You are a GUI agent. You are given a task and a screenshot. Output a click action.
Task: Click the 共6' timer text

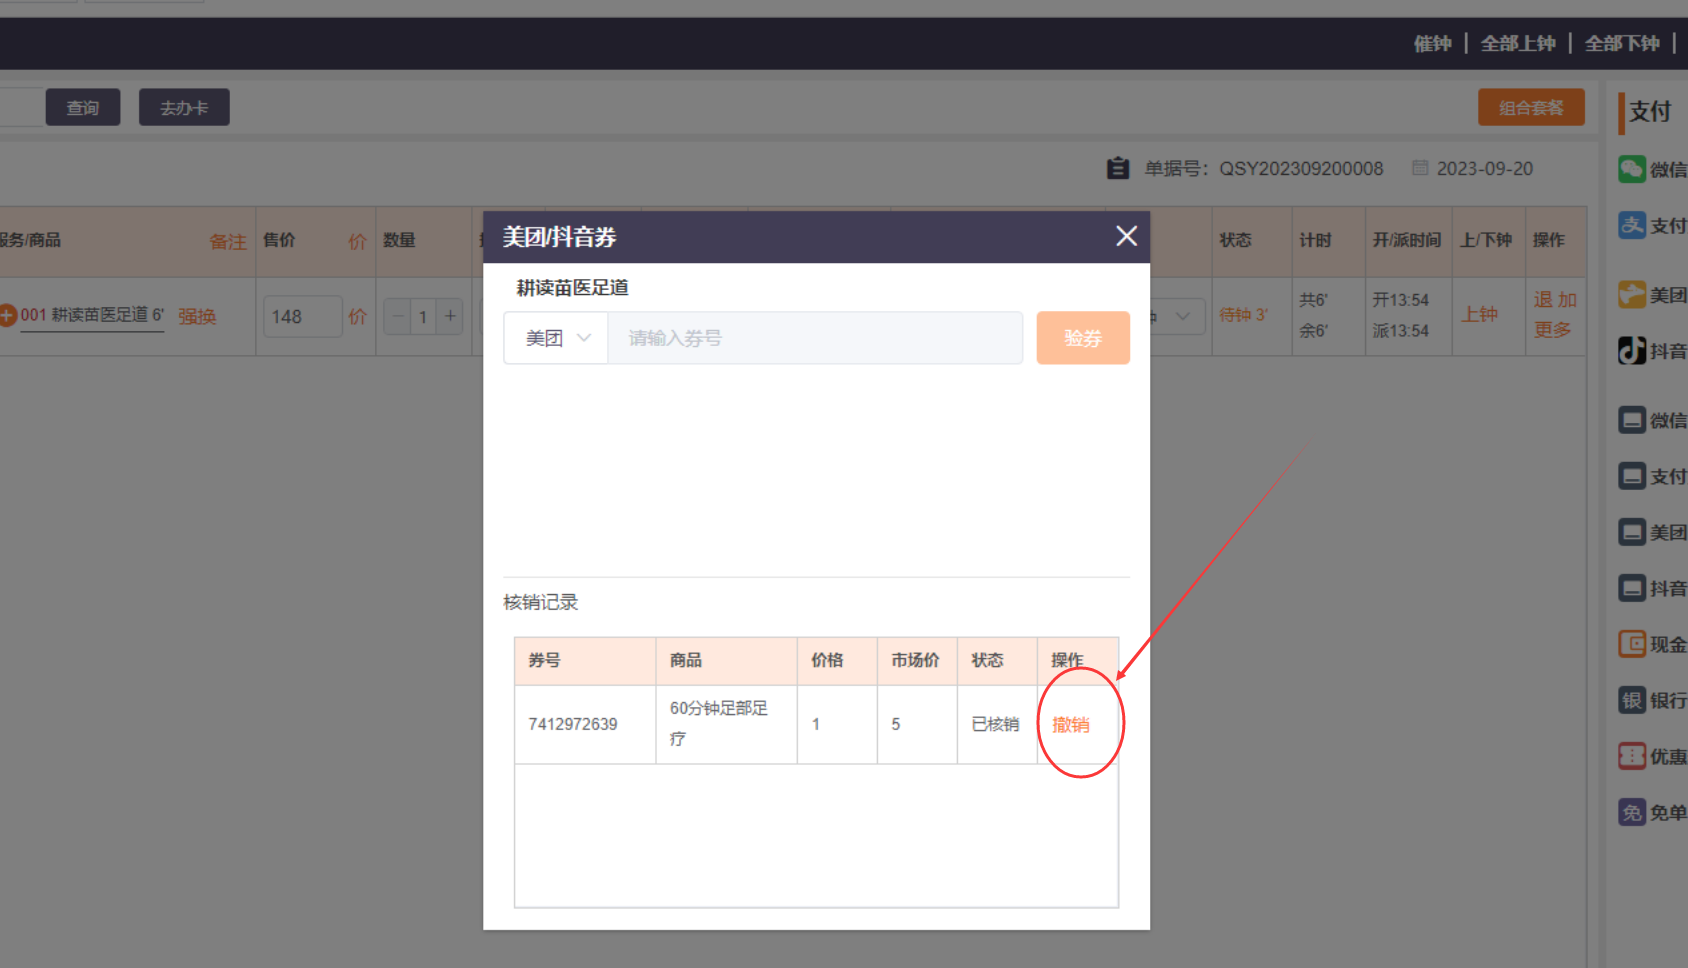(1313, 300)
